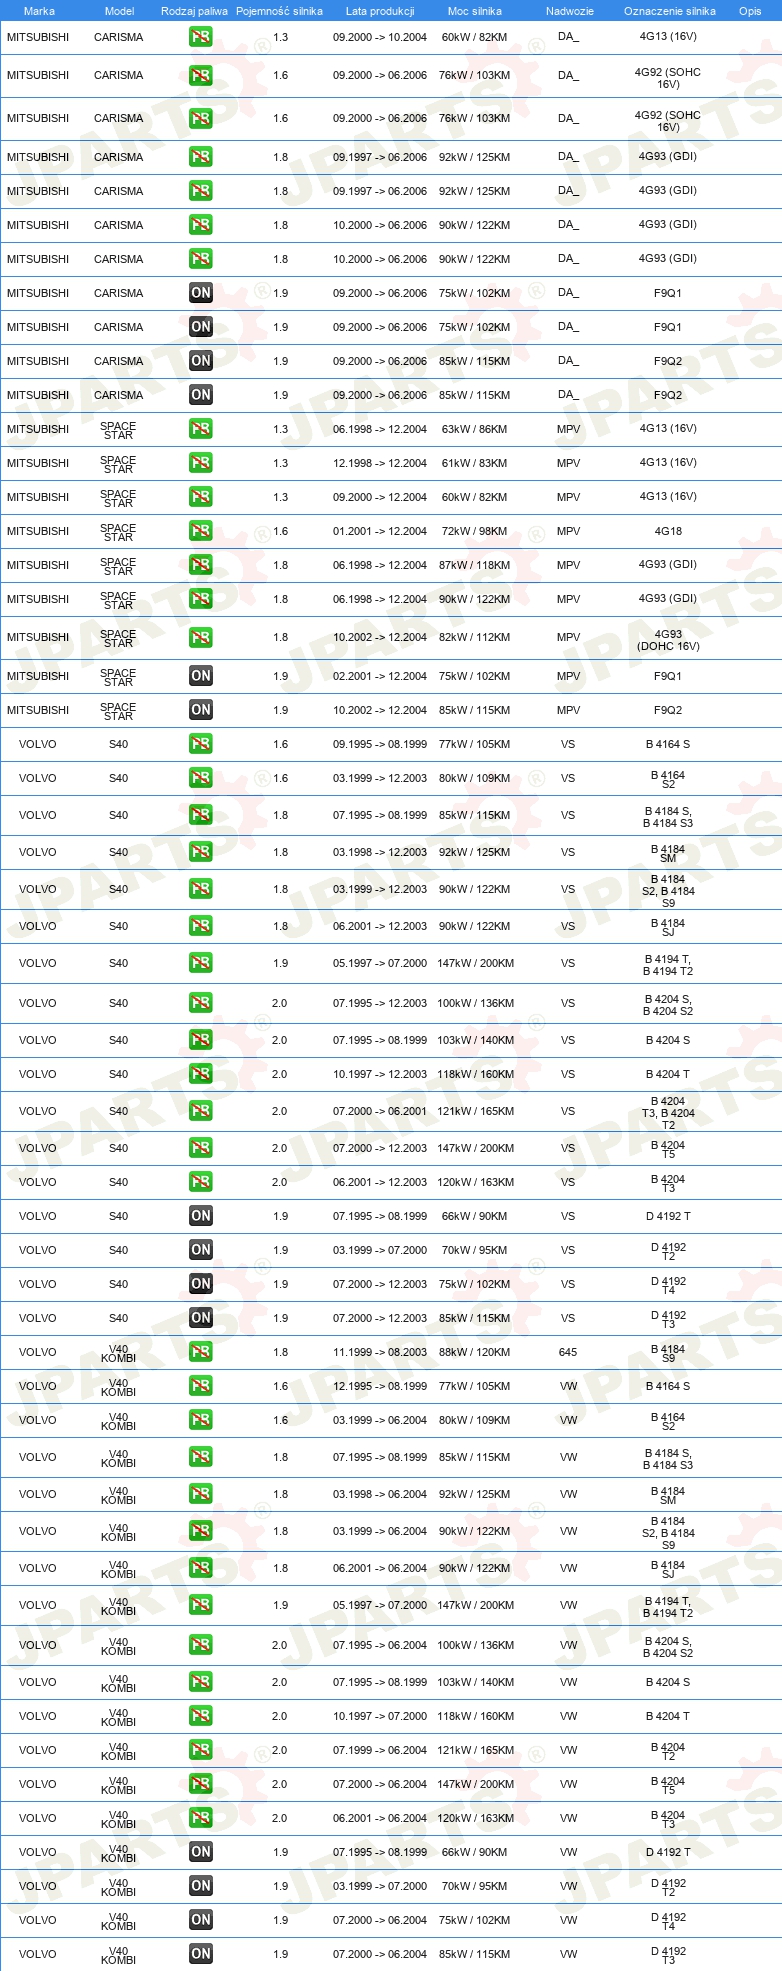The width and height of the screenshot is (782, 1971).
Task: Select petrol icon in Space Star 4G18 row
Action: pos(201,531)
